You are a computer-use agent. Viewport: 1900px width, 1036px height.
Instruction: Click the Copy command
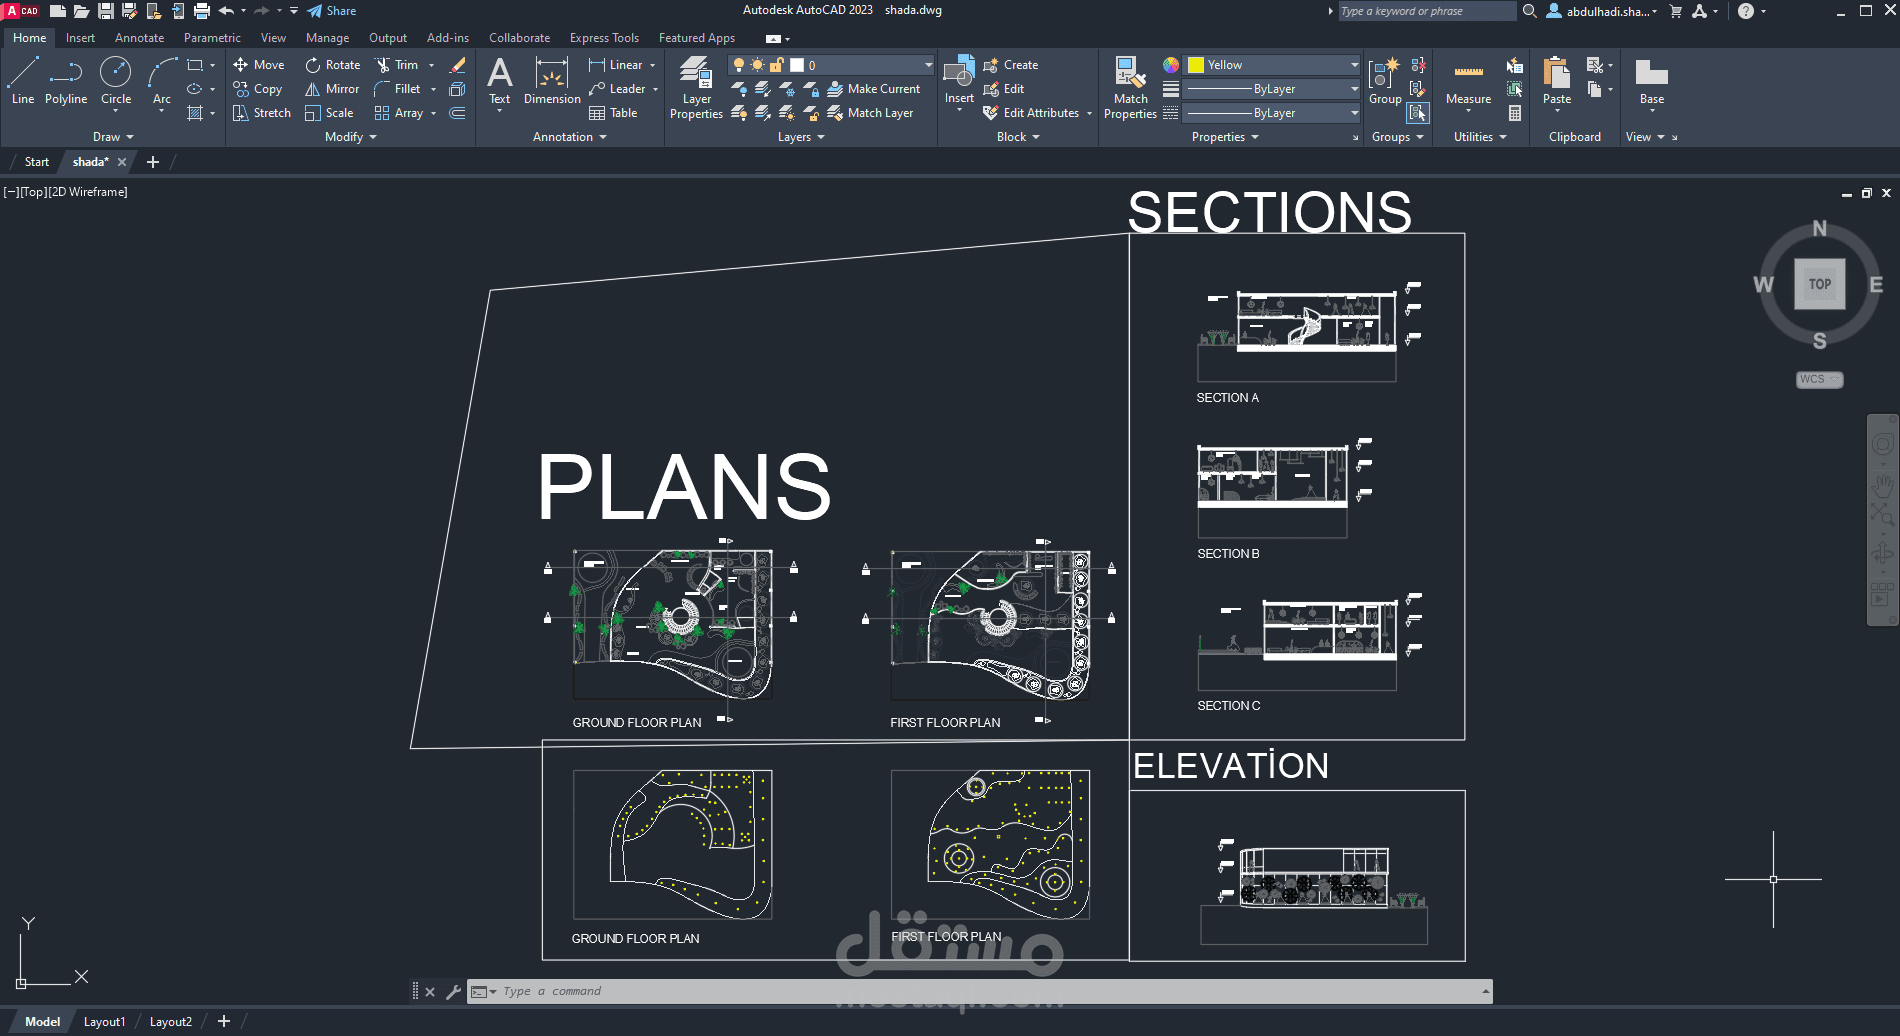pyautogui.click(x=258, y=89)
